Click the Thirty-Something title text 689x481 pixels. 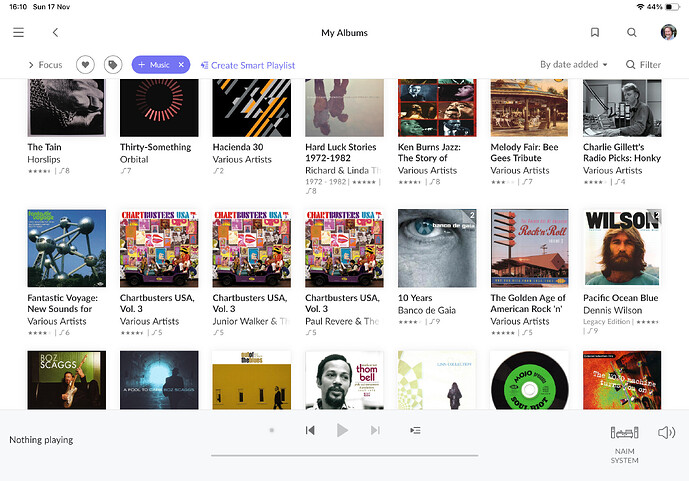click(156, 147)
